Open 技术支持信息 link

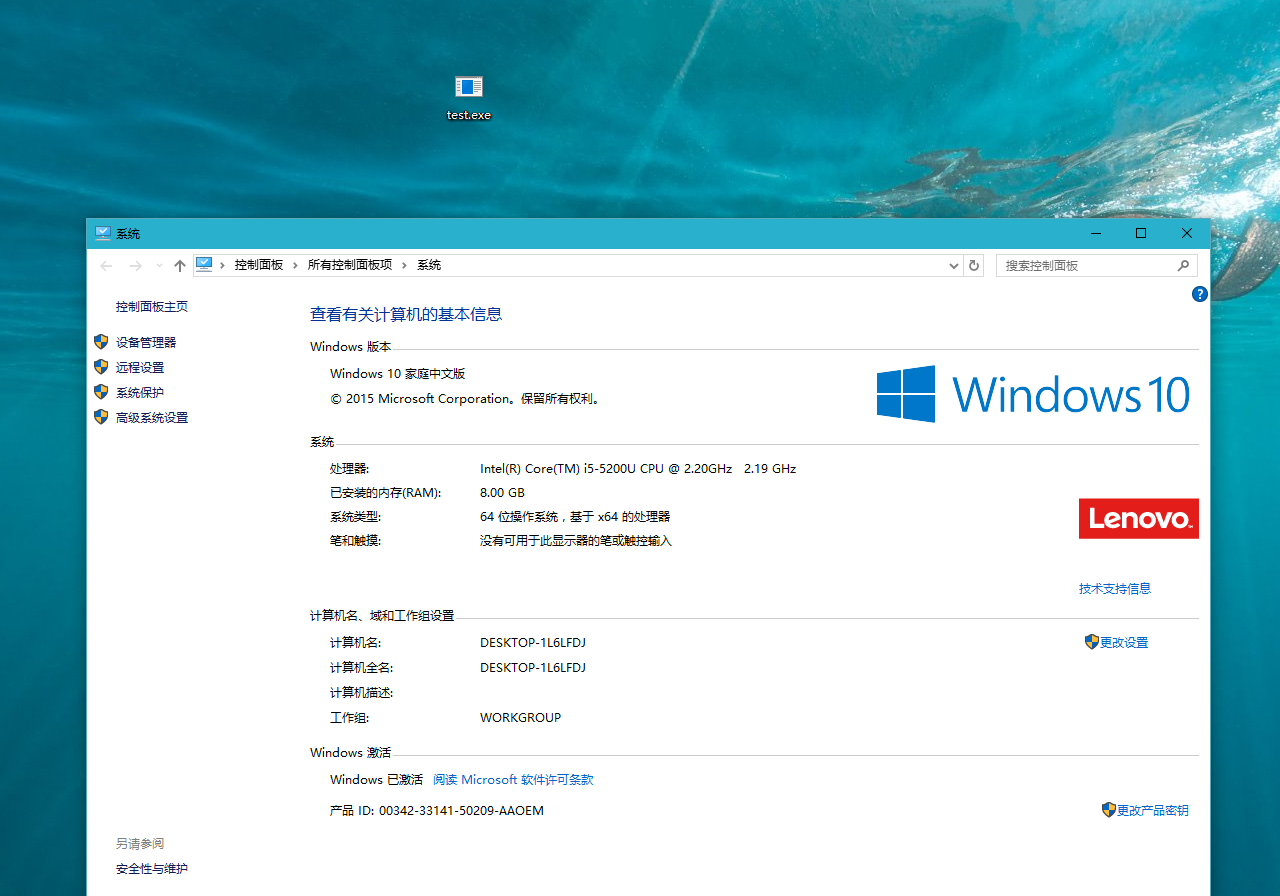click(x=1115, y=589)
